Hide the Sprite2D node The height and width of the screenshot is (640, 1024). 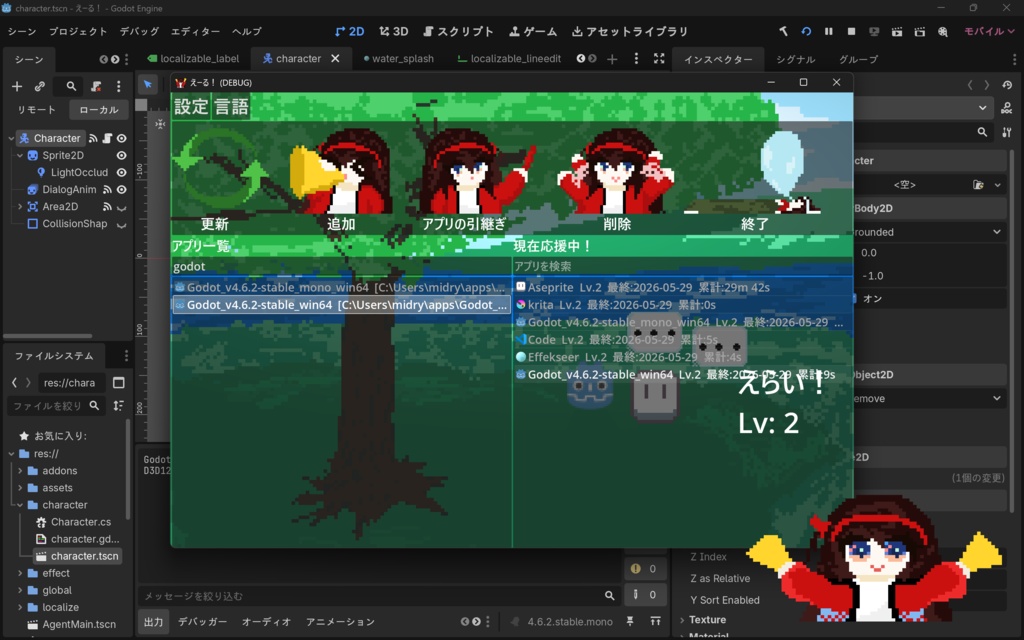[121, 155]
